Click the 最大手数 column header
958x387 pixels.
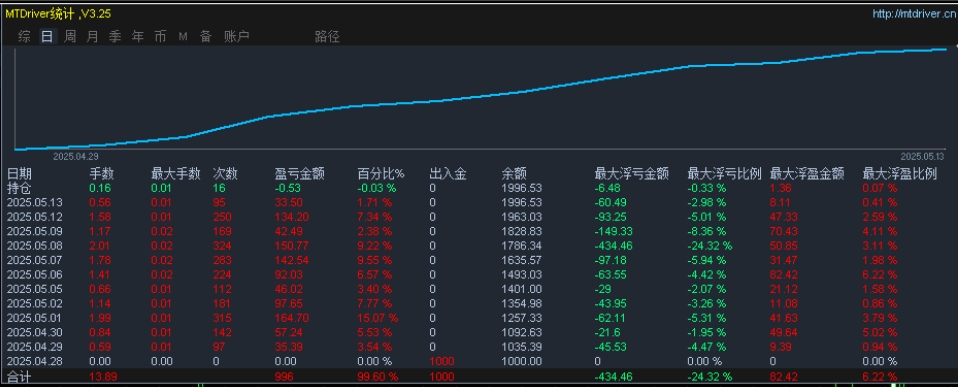click(176, 174)
